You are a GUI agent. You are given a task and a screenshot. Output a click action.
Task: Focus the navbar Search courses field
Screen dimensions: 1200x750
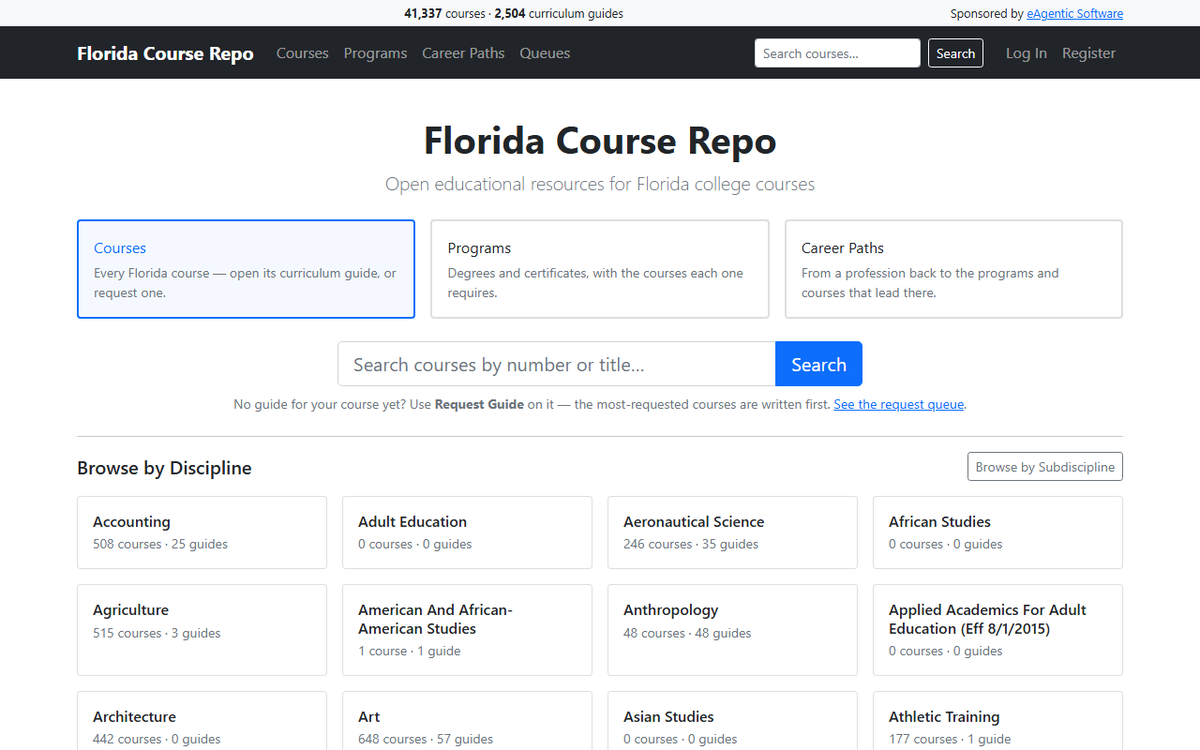click(837, 53)
